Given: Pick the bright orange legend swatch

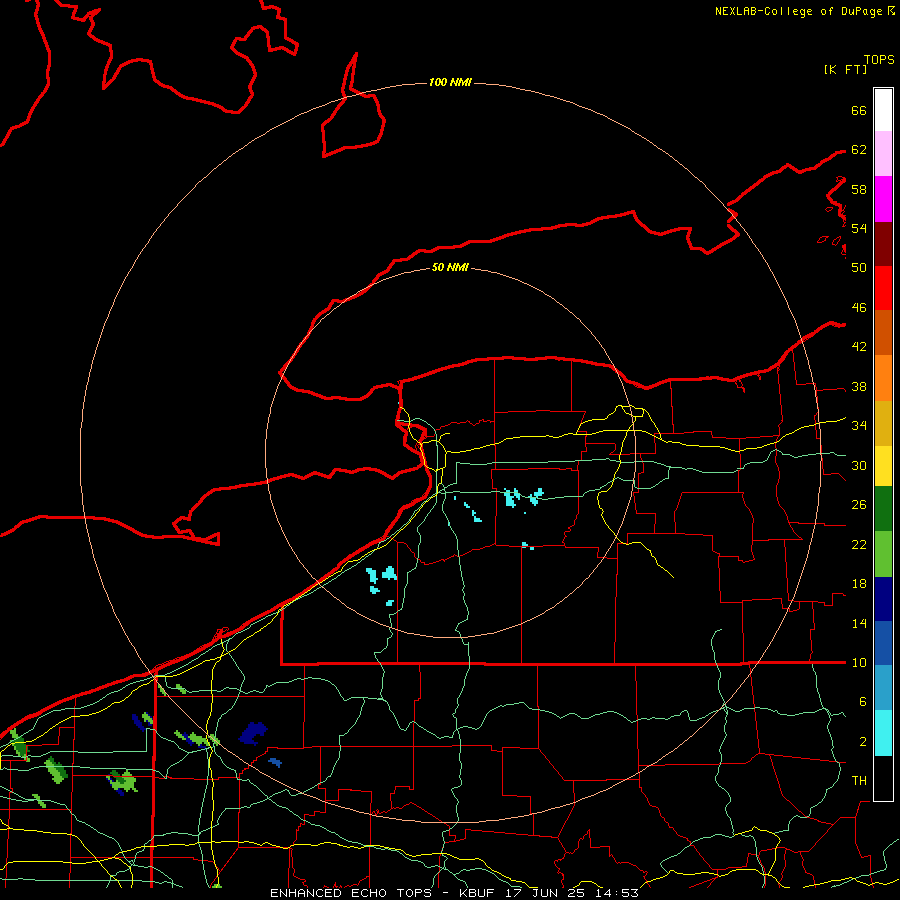Looking at the screenshot, I should tap(883, 378).
